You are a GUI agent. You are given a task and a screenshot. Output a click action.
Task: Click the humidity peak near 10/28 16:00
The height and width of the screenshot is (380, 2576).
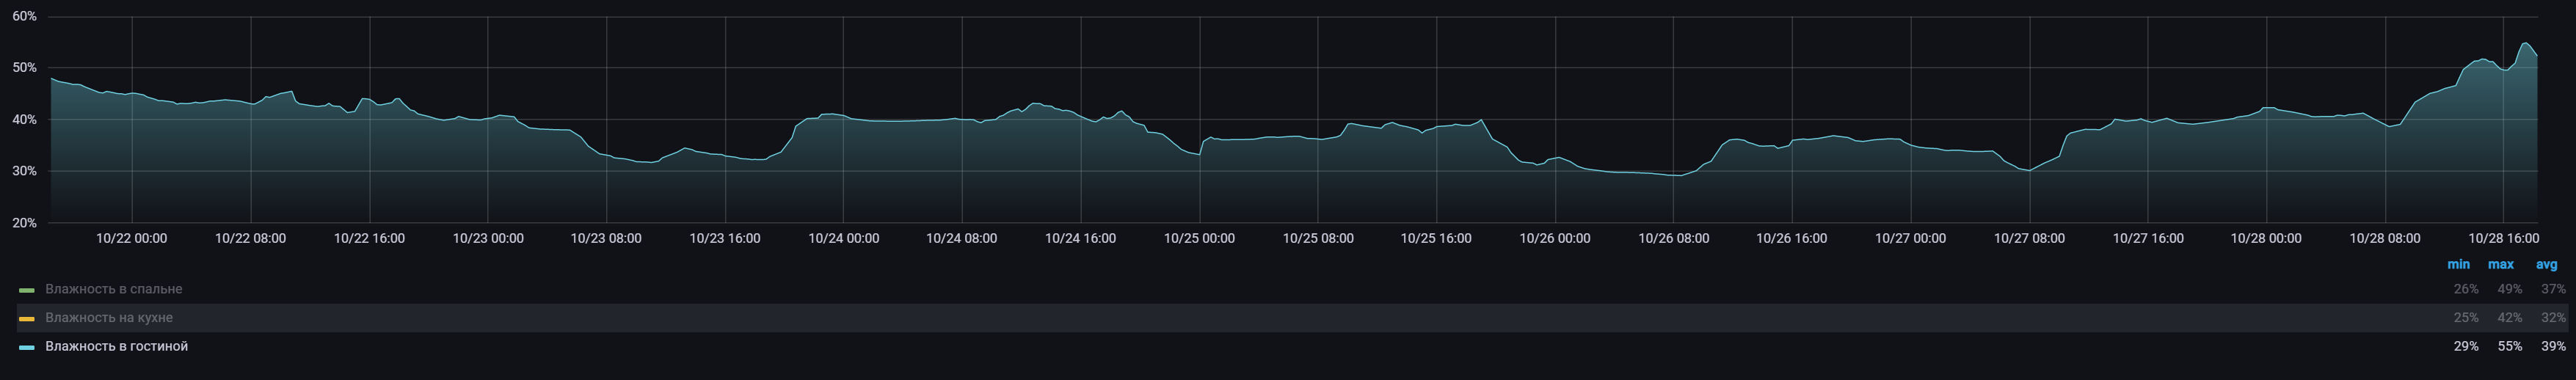coord(2524,43)
